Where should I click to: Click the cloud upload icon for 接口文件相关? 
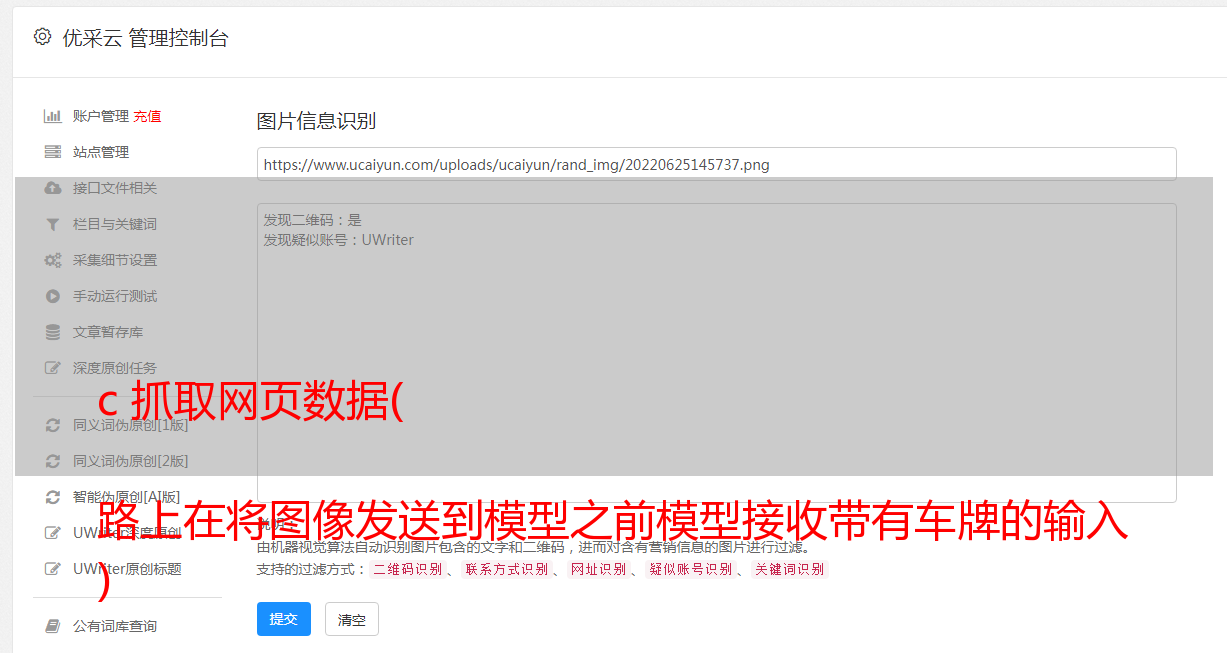[x=53, y=188]
